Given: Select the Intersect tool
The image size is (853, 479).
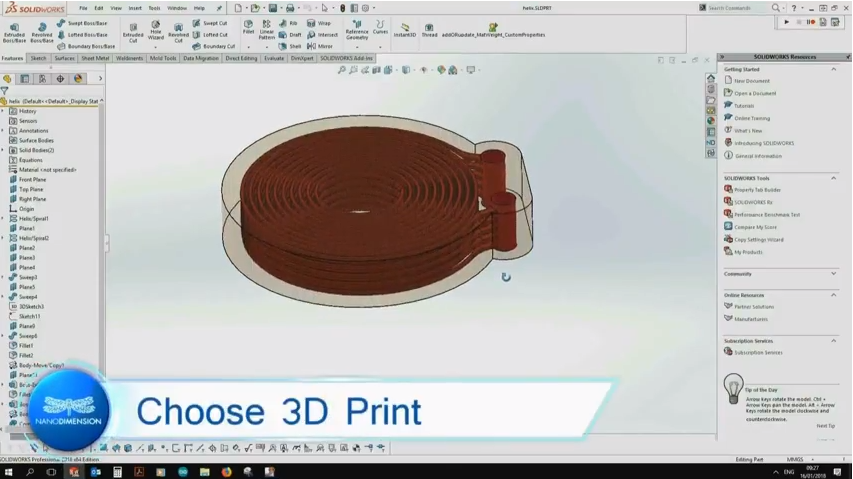Looking at the screenshot, I should click(322, 35).
